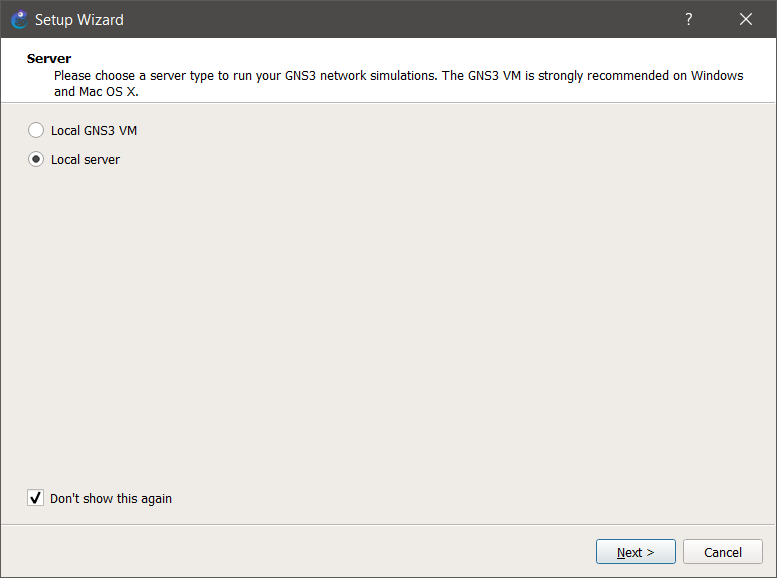Click empty title bar space before help button
Image resolution: width=777 pixels, height=578 pixels.
pyautogui.click(x=400, y=19)
